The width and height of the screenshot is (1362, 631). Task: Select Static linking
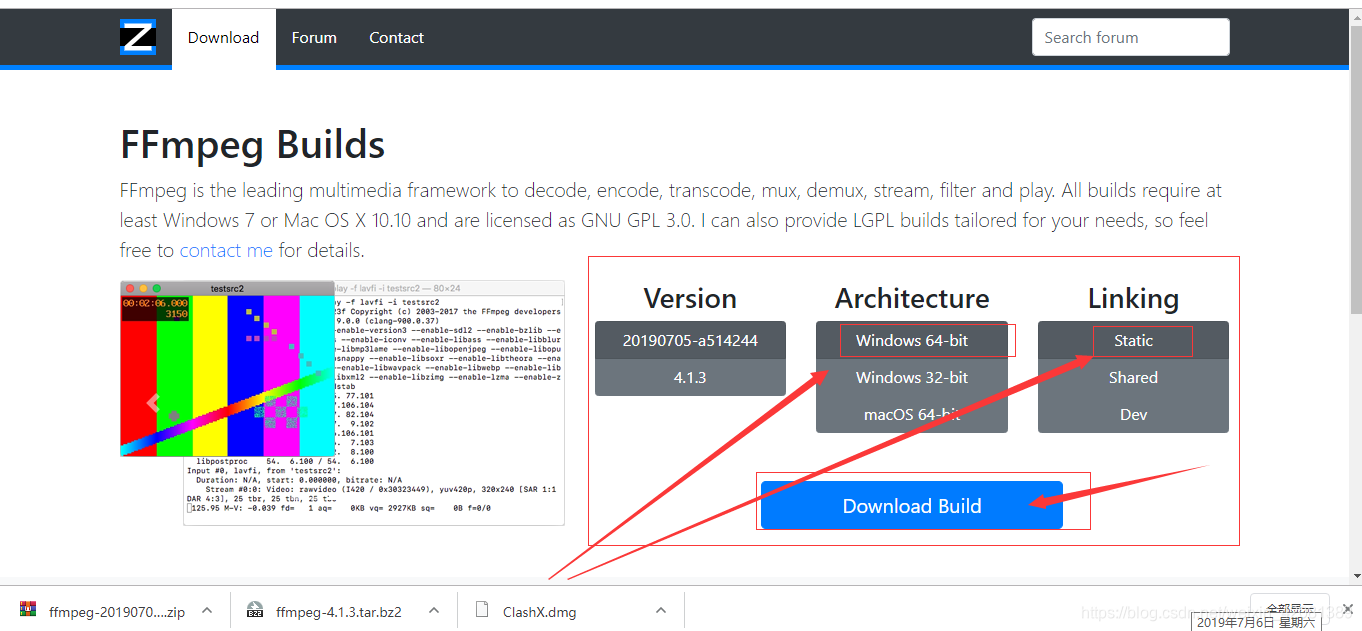point(1133,340)
